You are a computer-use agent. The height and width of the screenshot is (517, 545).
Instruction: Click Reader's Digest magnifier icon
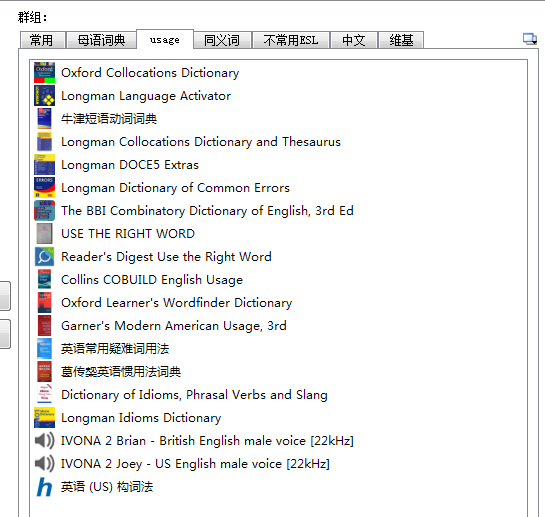(44, 256)
